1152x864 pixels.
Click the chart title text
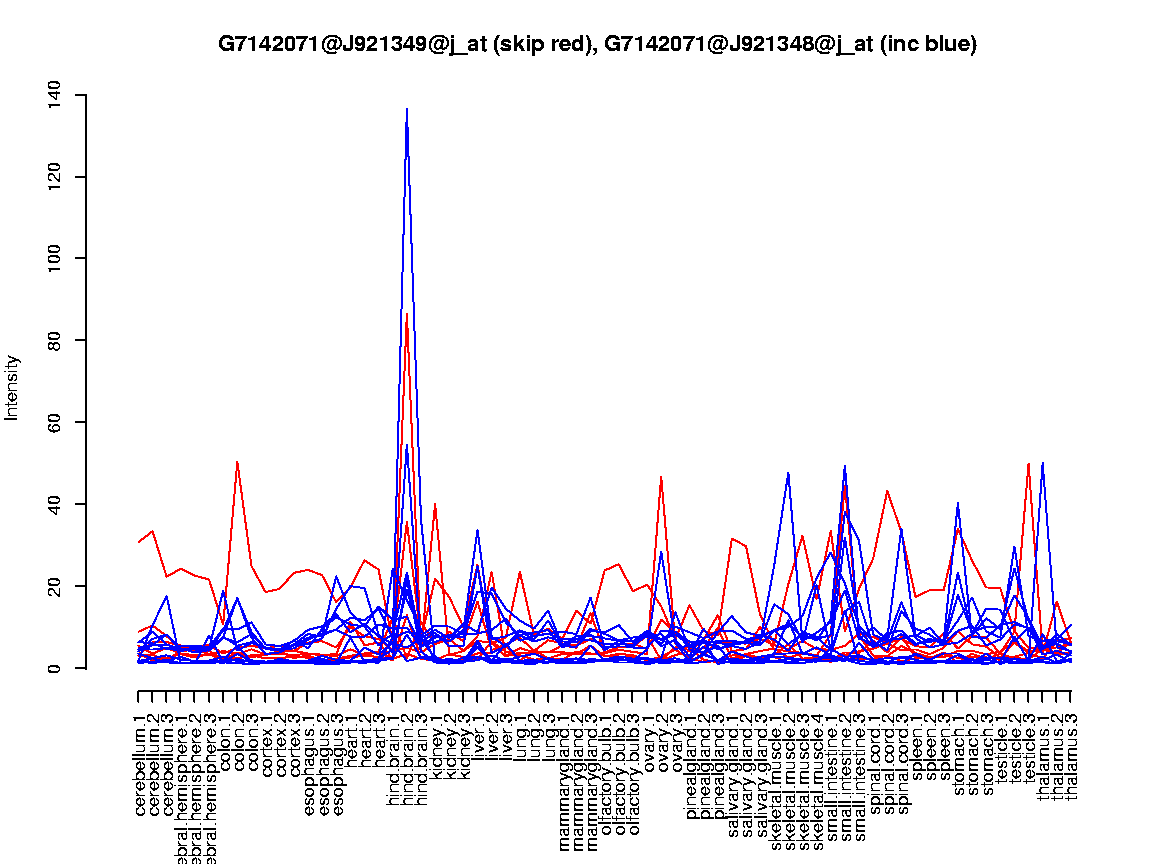point(597,44)
